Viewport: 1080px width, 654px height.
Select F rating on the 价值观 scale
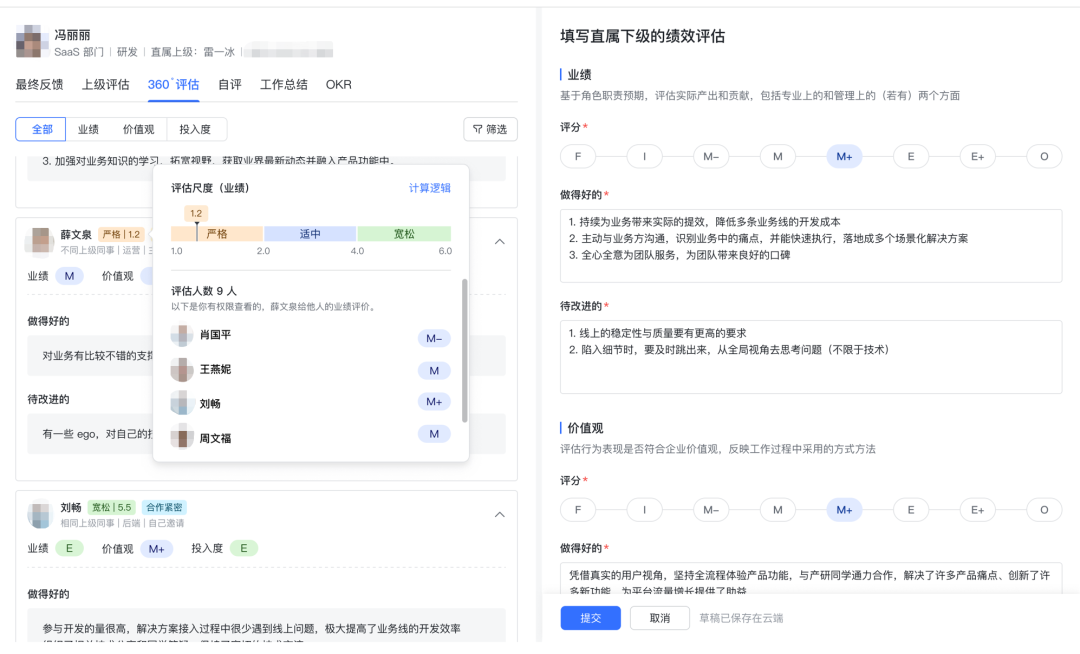point(577,509)
